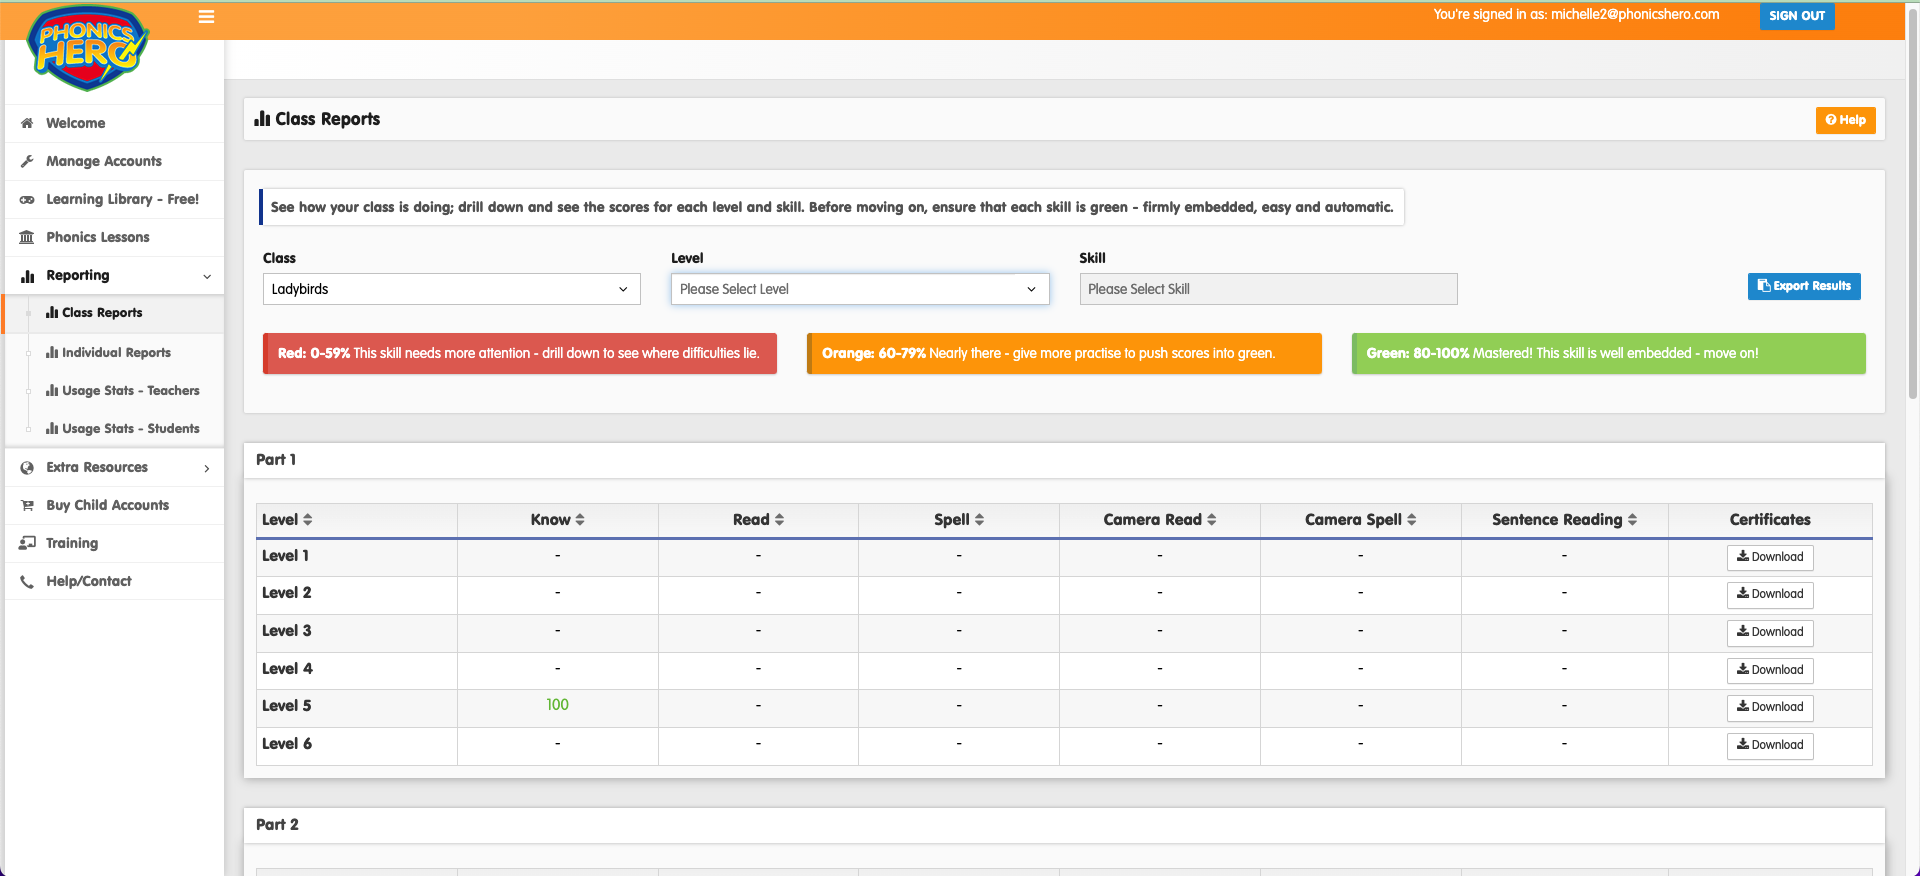Viewport: 1920px width, 876px height.
Task: Open the Please Select Skill dropdown
Action: click(x=1268, y=289)
